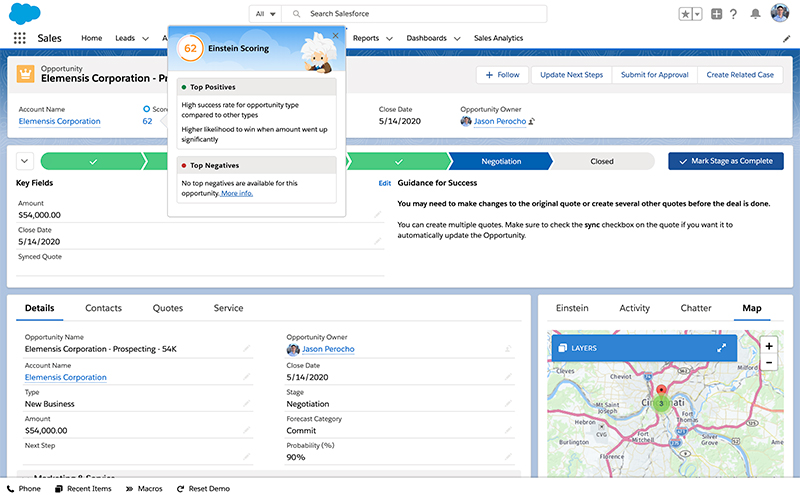Screen dimensions: 800x500
Task: Open the More info link
Action: pyautogui.click(x=237, y=193)
